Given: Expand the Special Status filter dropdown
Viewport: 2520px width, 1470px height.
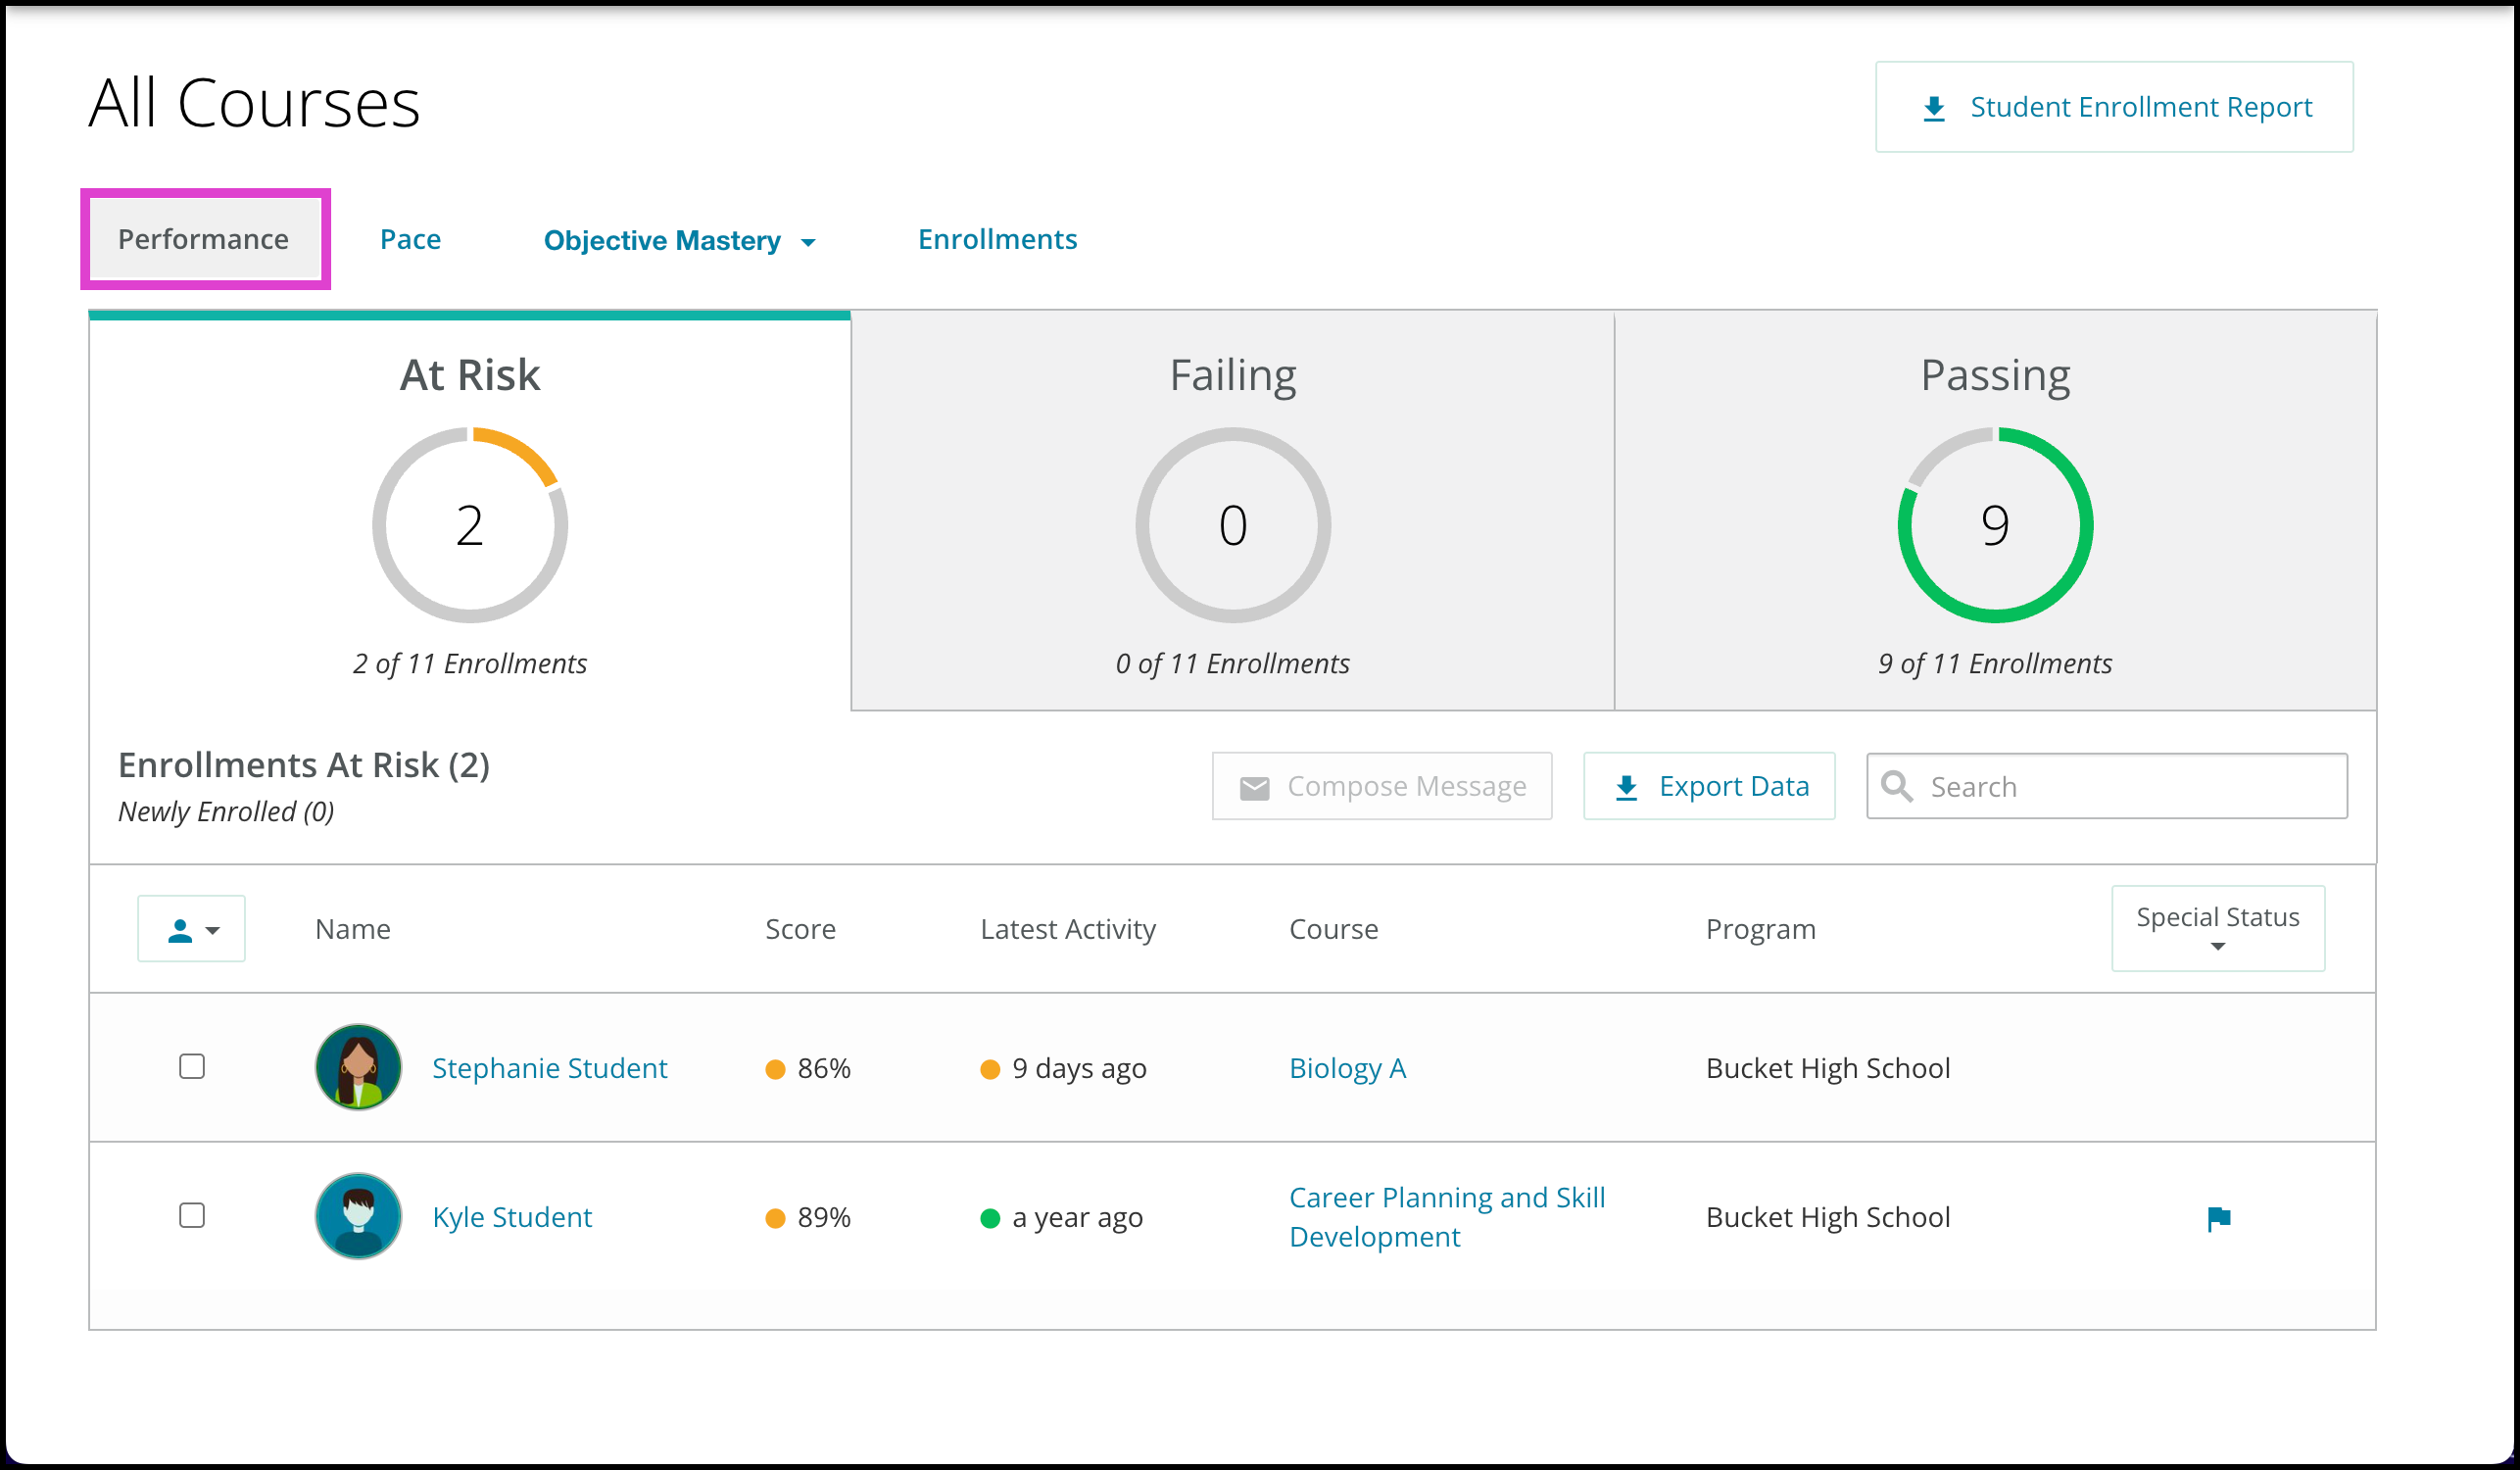Looking at the screenshot, I should point(2218,928).
